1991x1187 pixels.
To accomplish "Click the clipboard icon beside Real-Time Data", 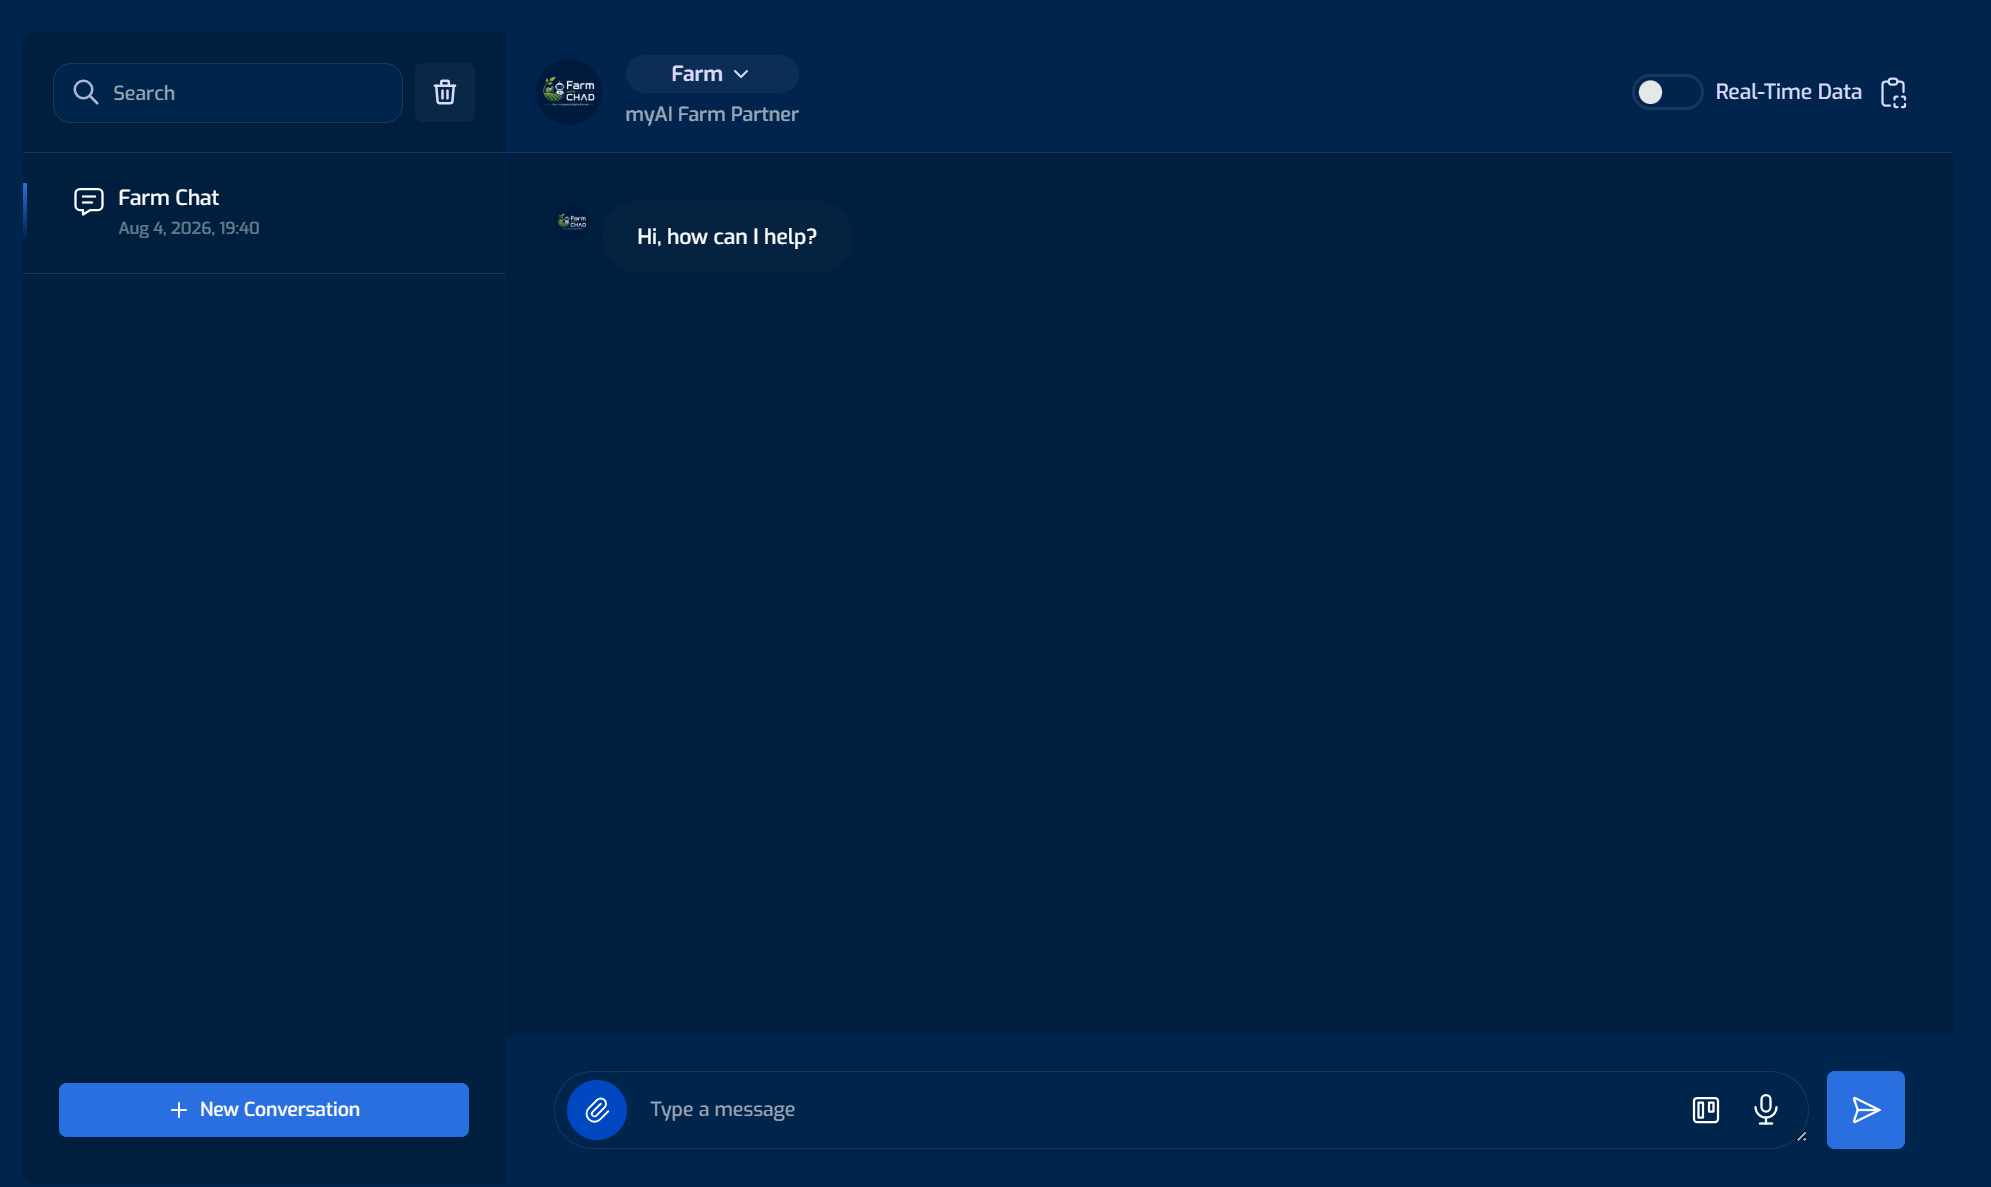I will click(1893, 92).
